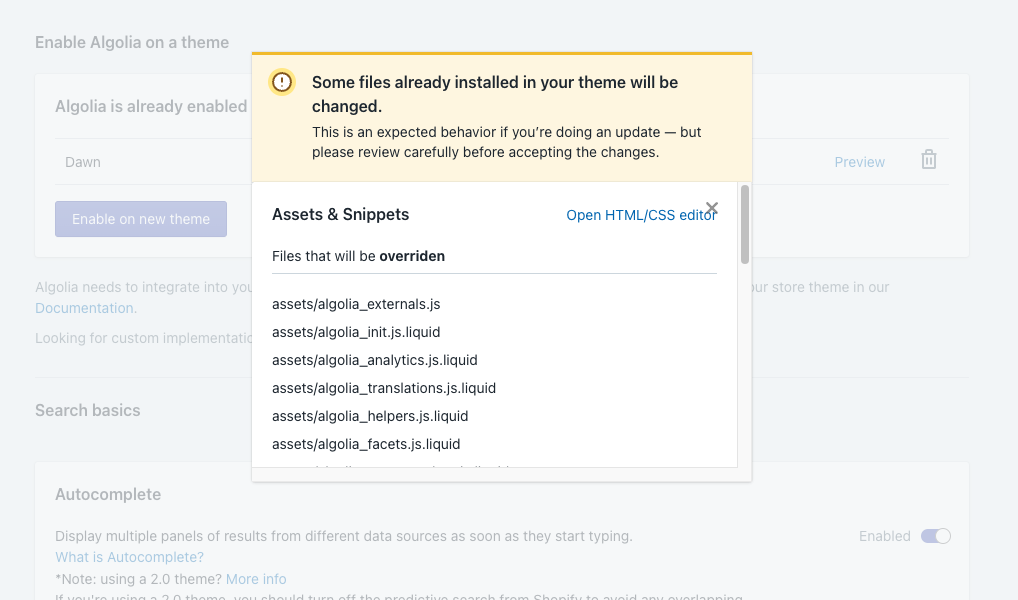Screen dimensions: 1018x600
Task: Click Enable on new theme button
Action: coord(141,219)
